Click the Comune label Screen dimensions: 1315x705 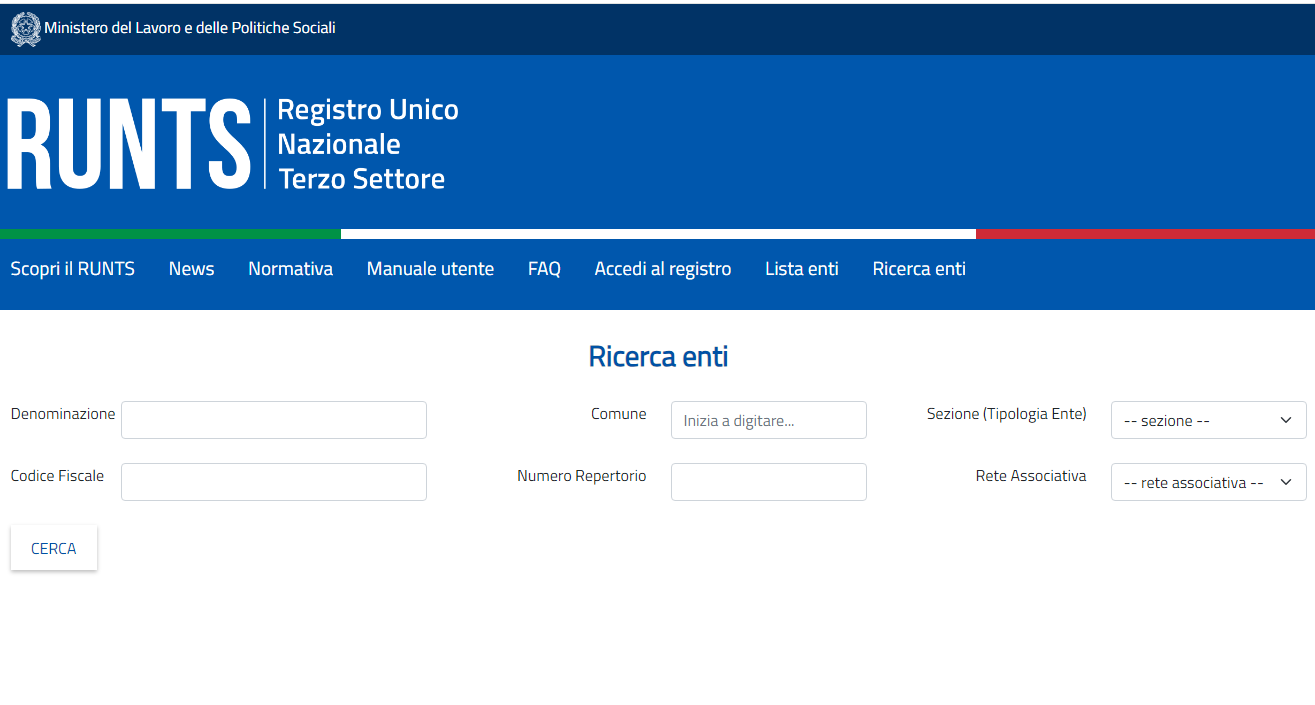pos(619,414)
